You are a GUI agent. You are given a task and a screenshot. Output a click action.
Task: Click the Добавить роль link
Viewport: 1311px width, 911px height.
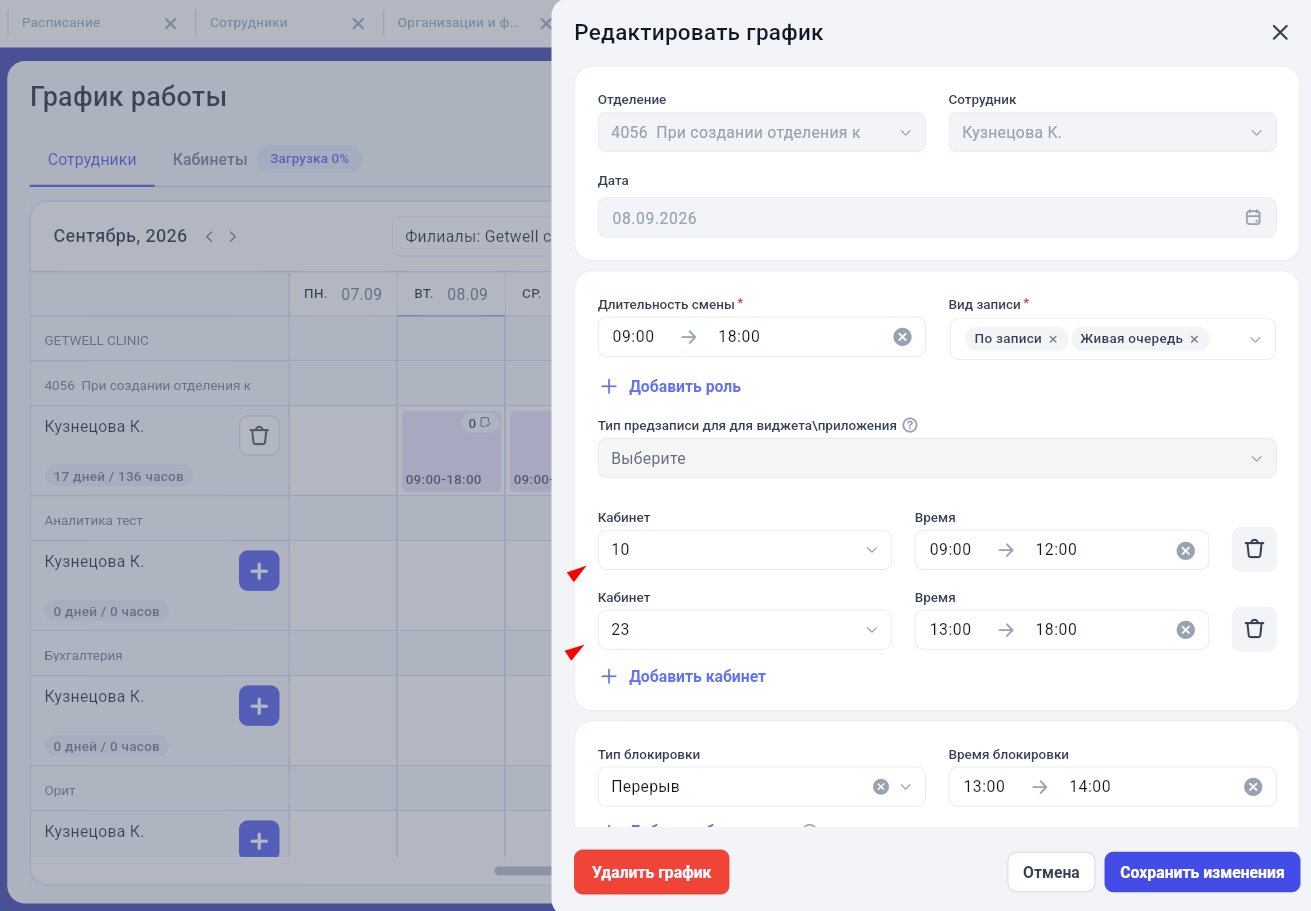[670, 387]
